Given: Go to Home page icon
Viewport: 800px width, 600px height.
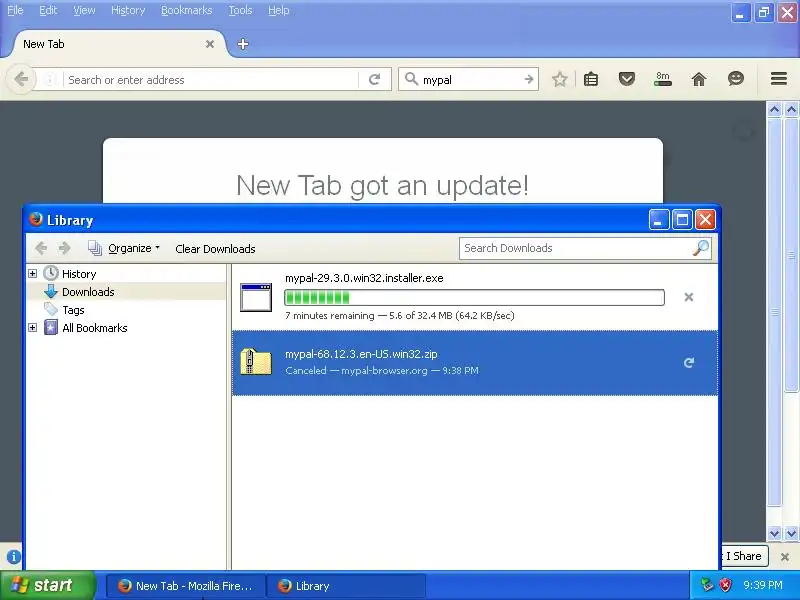Looking at the screenshot, I should pyautogui.click(x=699, y=79).
